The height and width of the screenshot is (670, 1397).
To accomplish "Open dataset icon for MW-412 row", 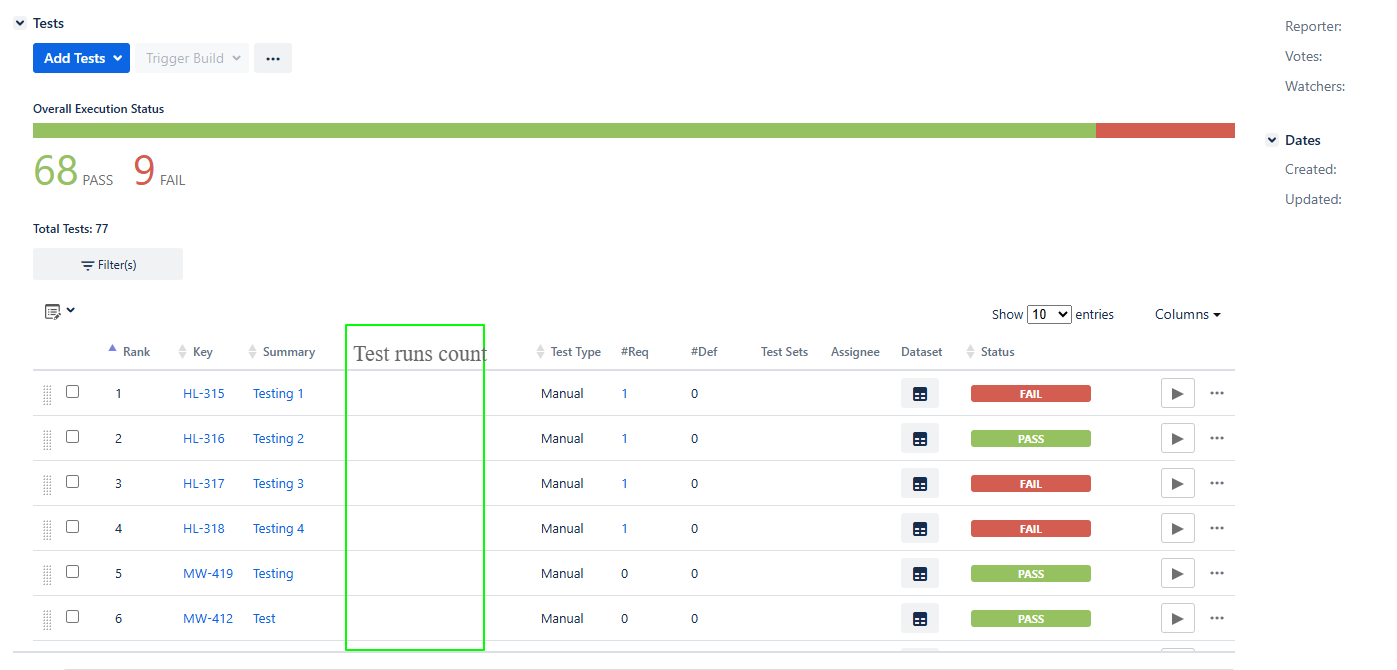I will pyautogui.click(x=920, y=619).
